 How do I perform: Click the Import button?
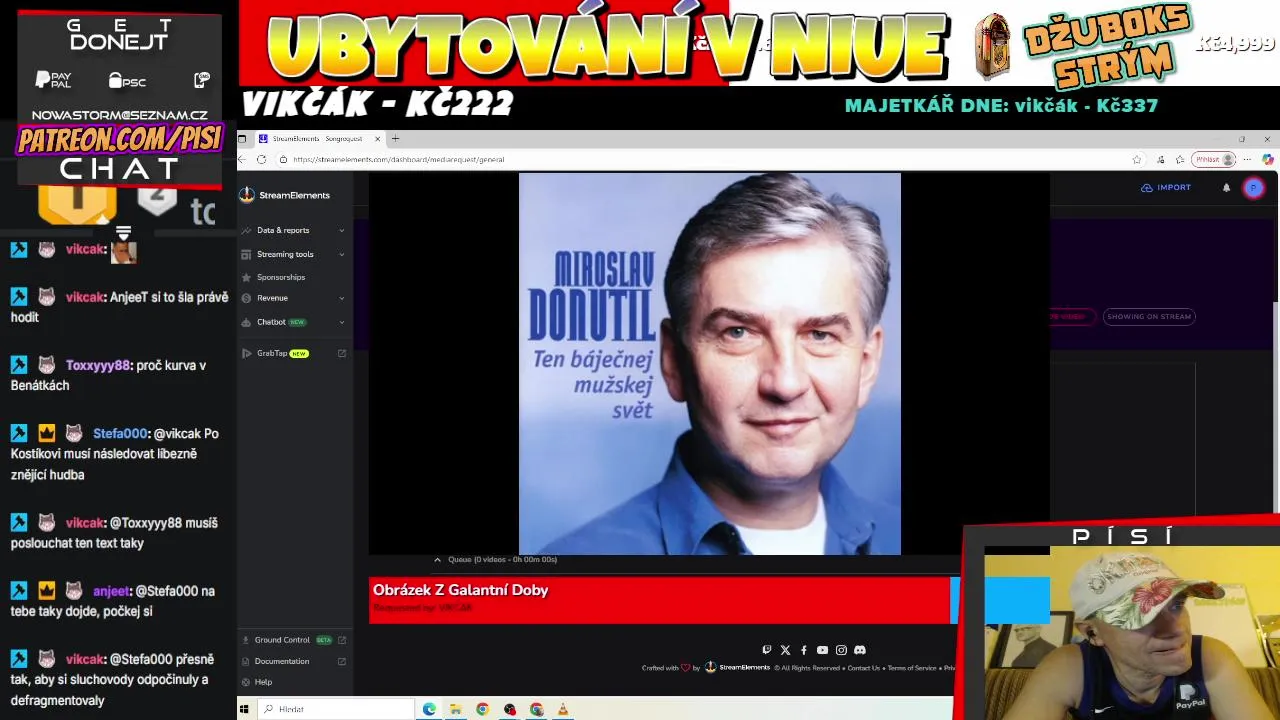coord(1166,187)
